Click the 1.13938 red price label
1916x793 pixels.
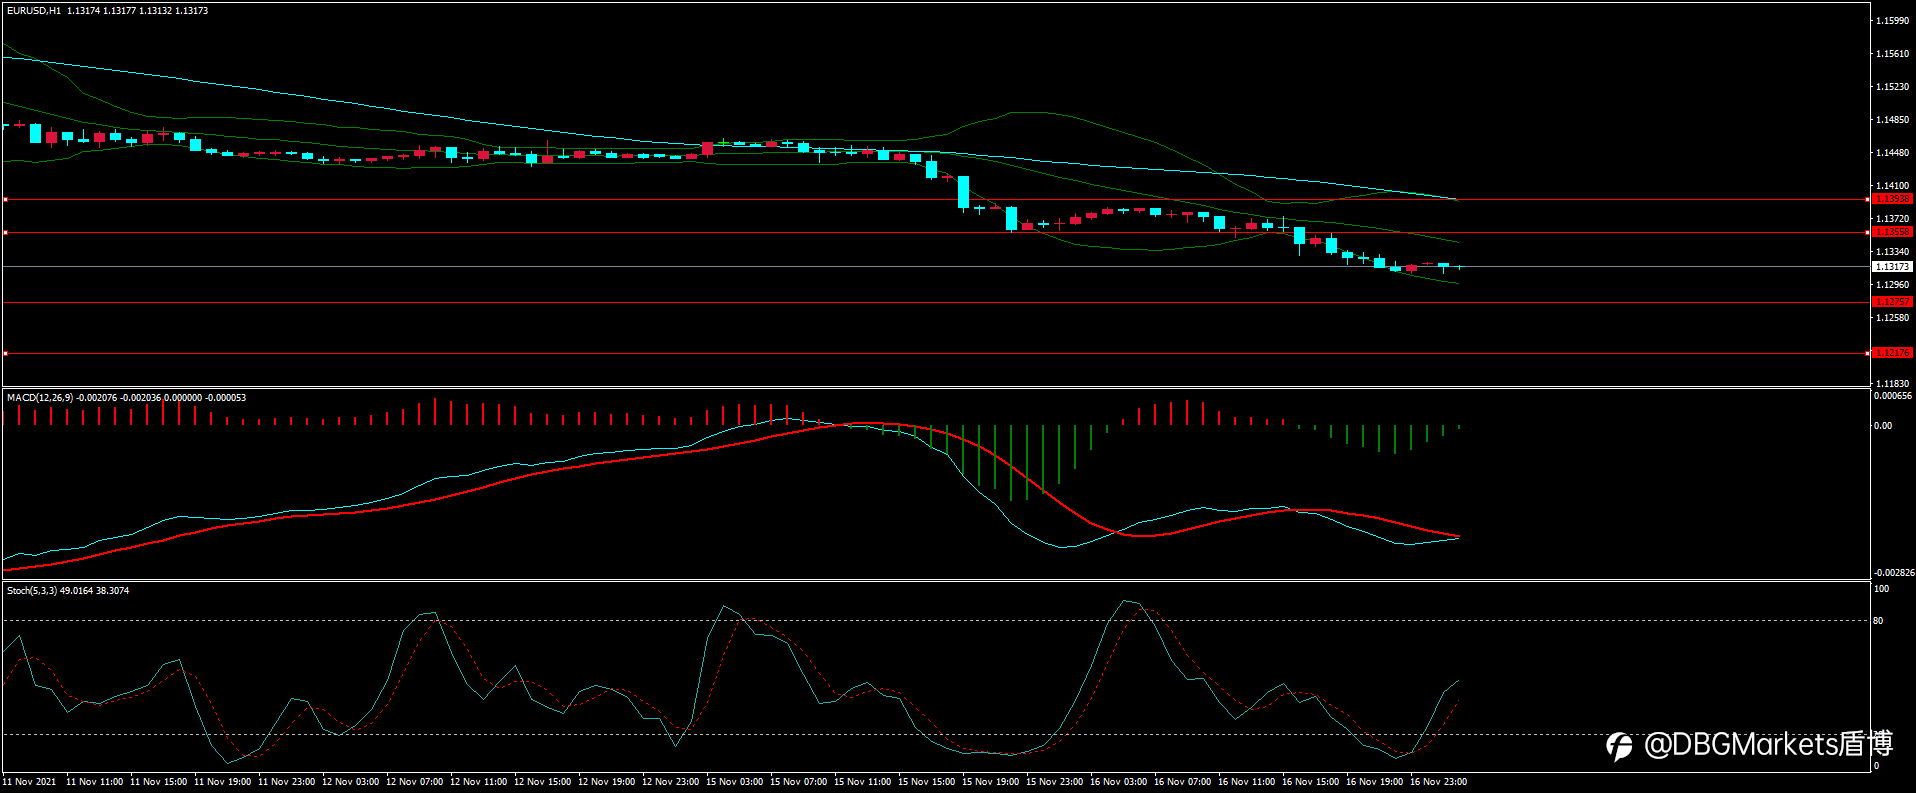pyautogui.click(x=1892, y=199)
